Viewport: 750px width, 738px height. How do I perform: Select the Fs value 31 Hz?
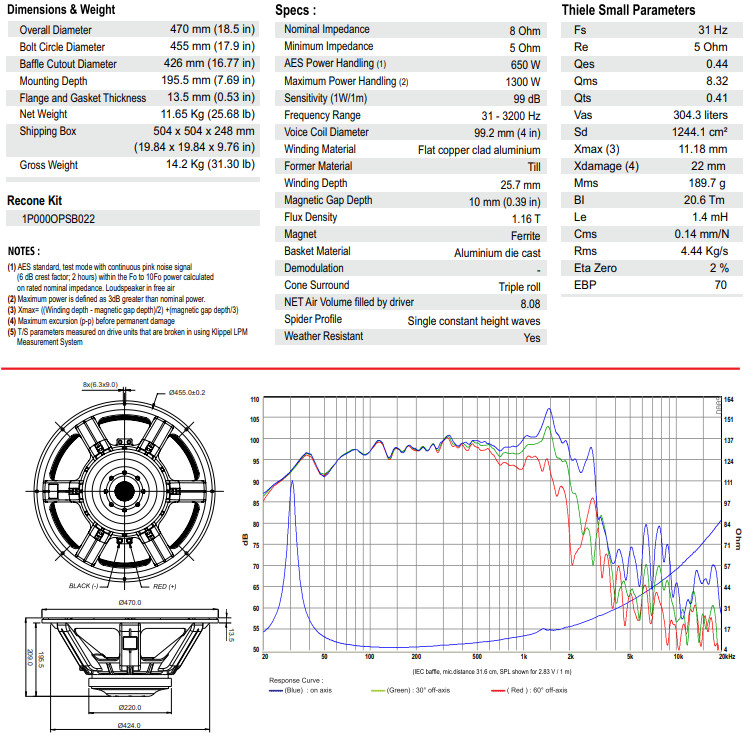coord(713,30)
